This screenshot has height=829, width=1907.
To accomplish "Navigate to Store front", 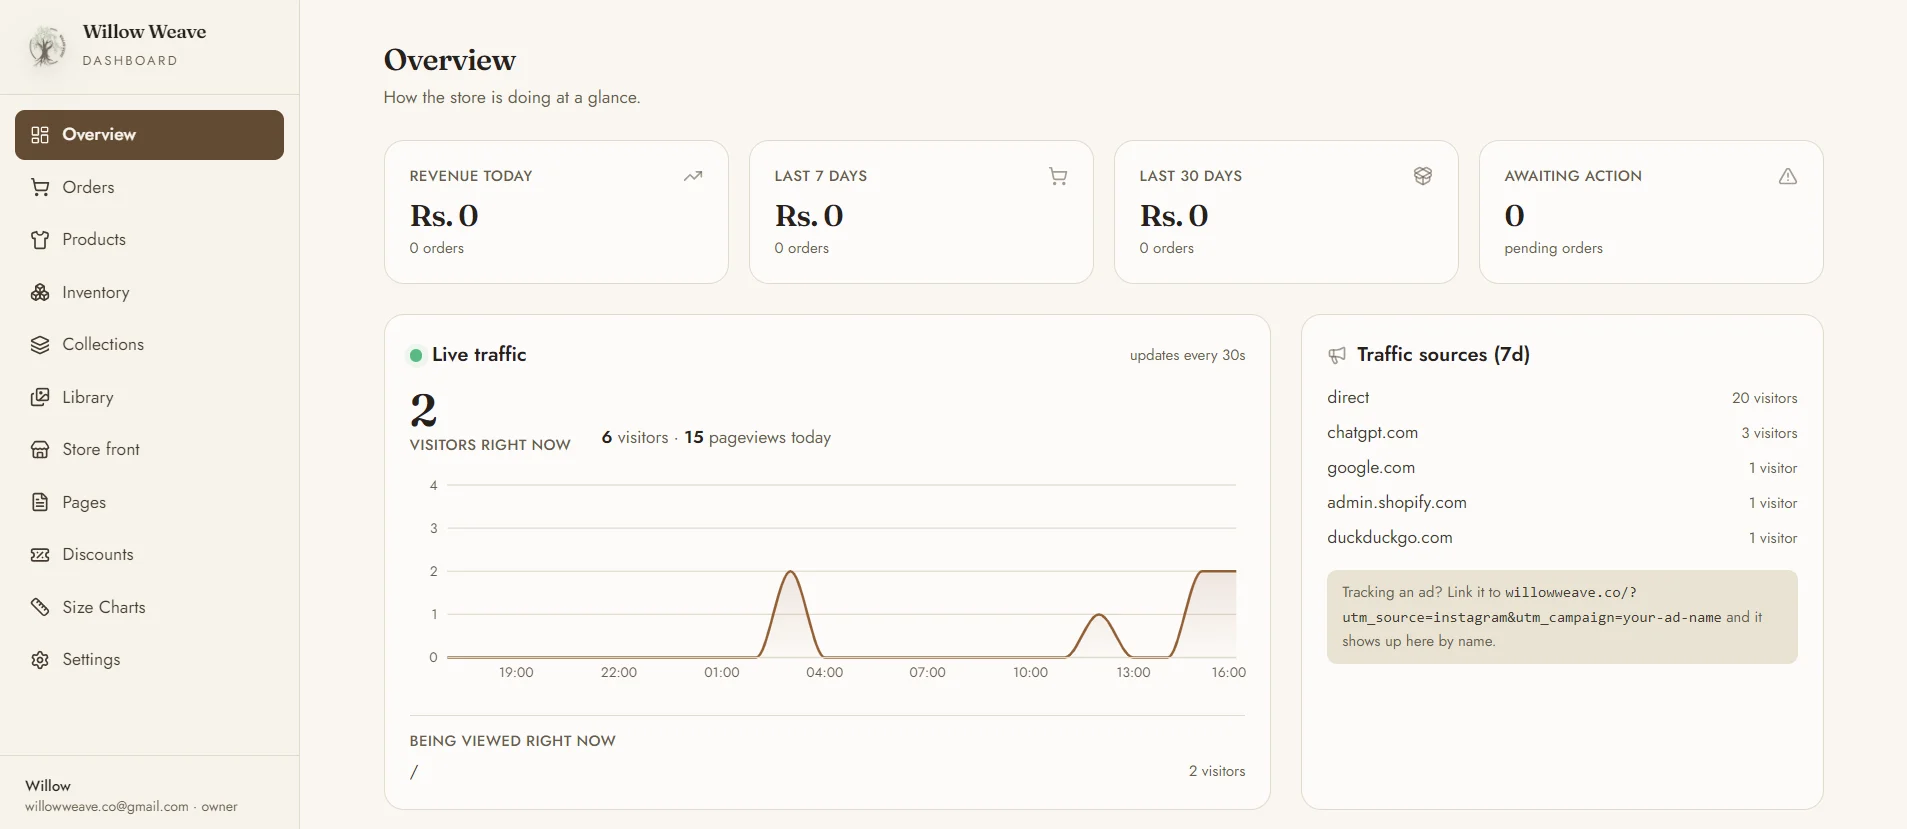I will pos(149,450).
